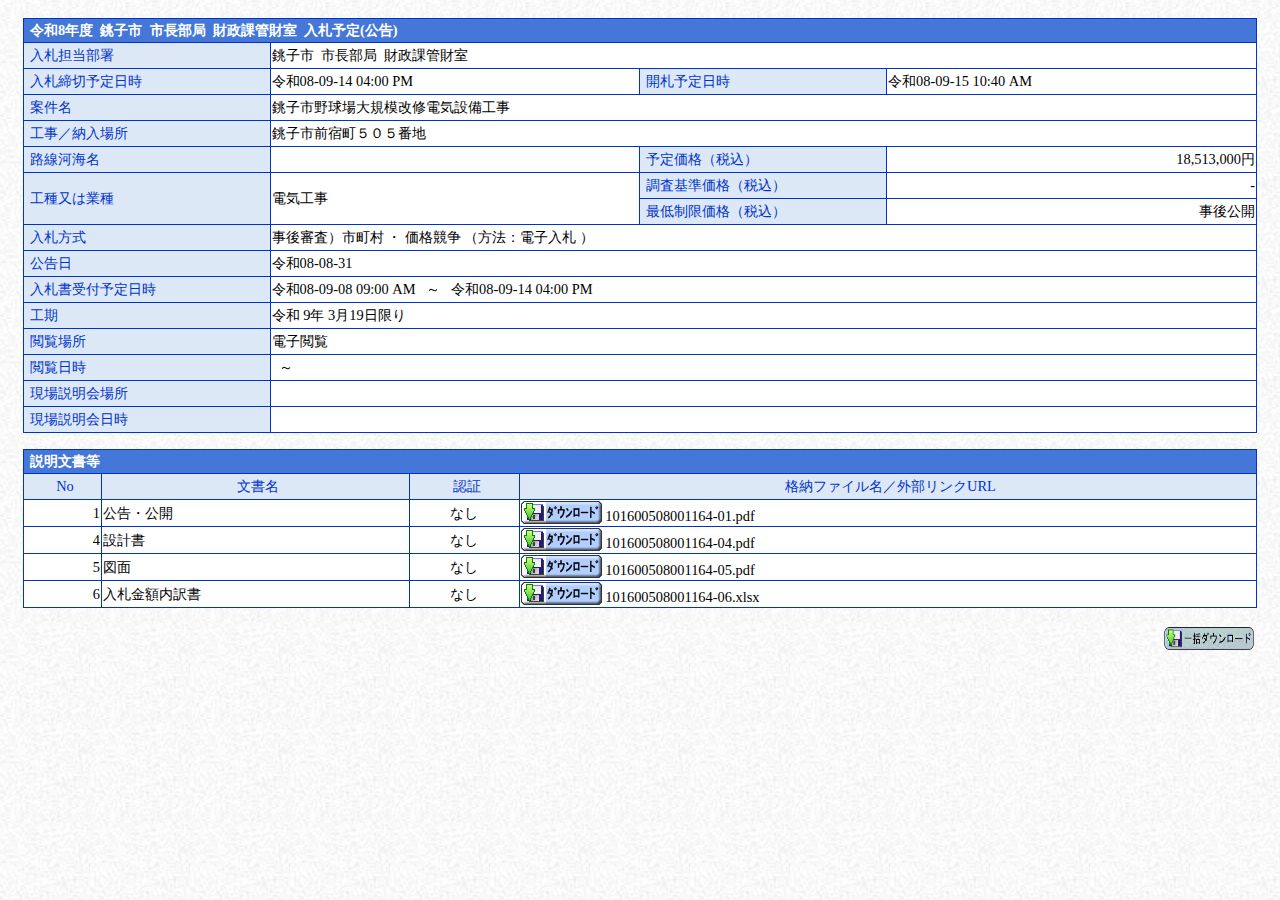Screen dimensions: 1280x900
Task: Click the deadline 令和08-09-14 04:00 PM value
Action: 342,82
